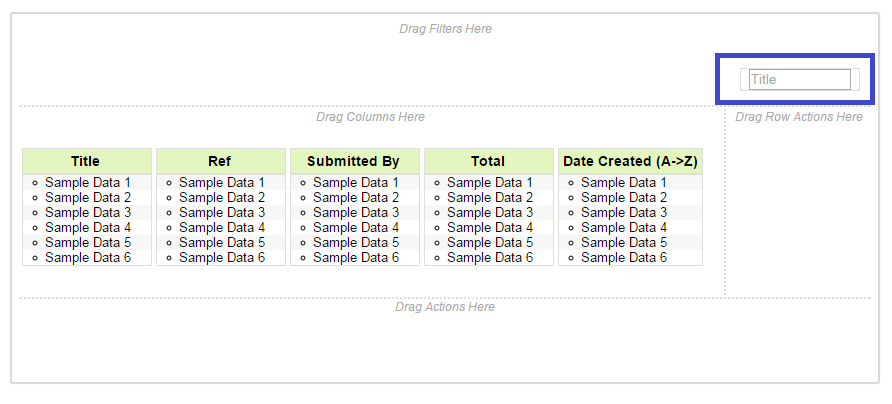Select the Ref column header
Screen dimensions: 892x404
pos(220,161)
